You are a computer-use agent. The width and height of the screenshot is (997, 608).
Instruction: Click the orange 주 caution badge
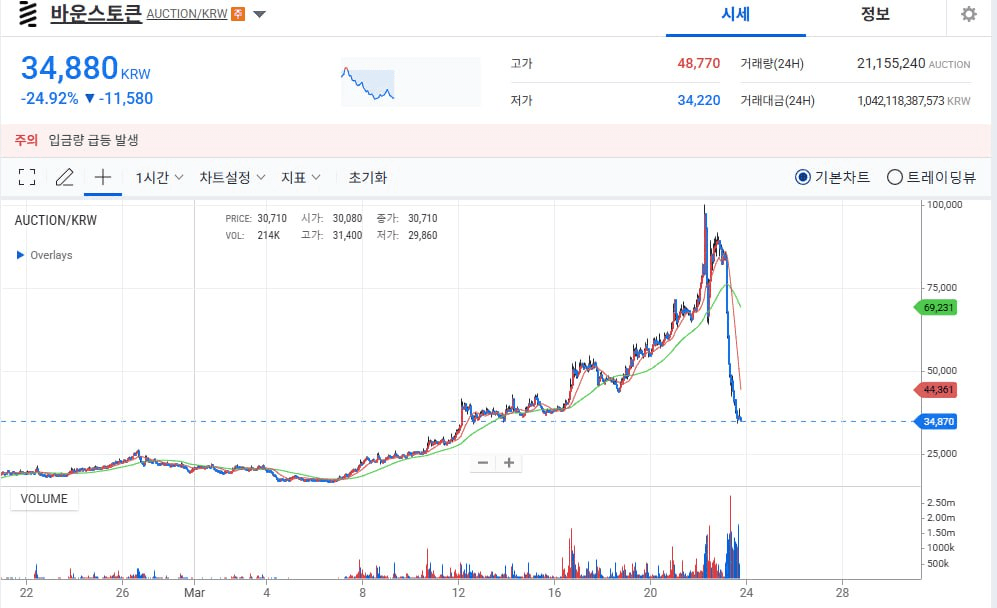coord(238,13)
